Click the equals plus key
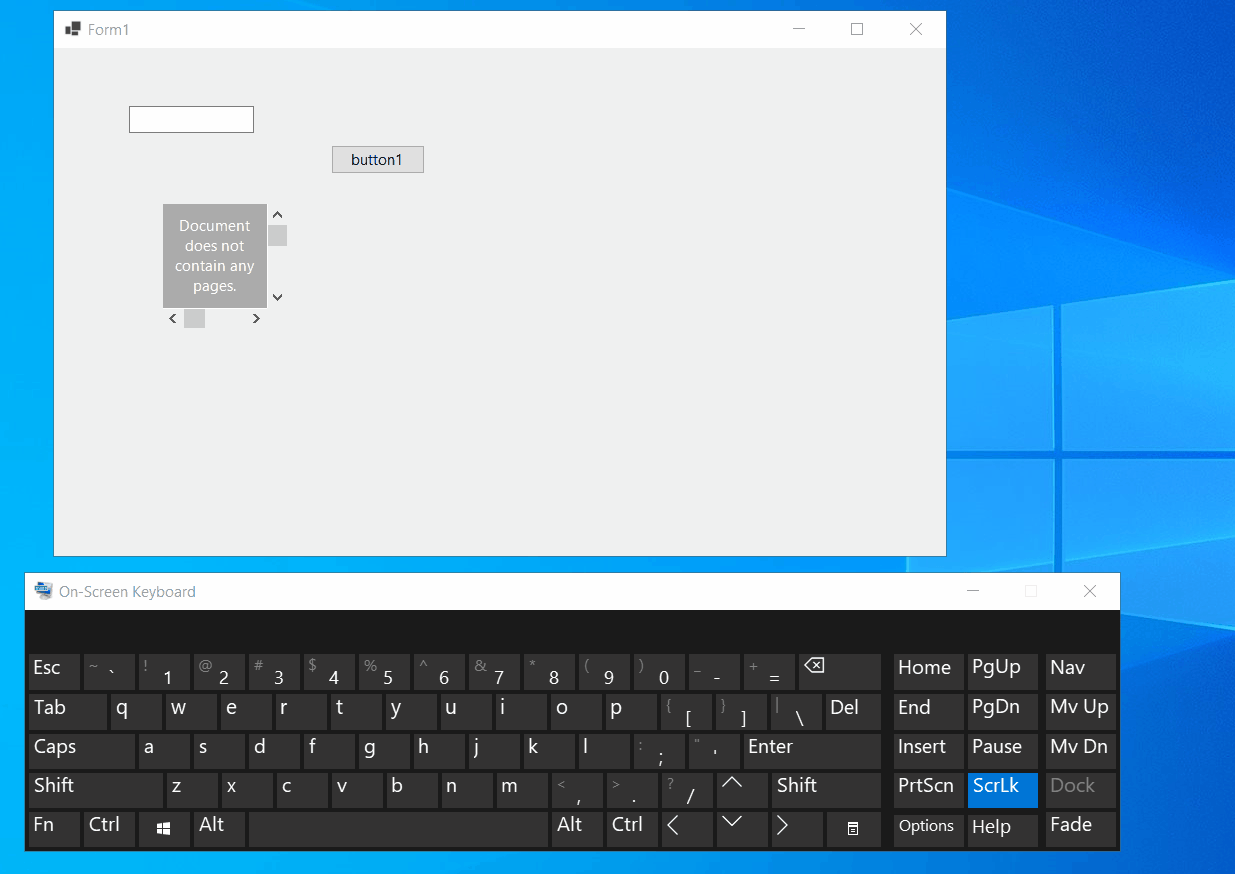The width and height of the screenshot is (1235, 874). [x=769, y=671]
